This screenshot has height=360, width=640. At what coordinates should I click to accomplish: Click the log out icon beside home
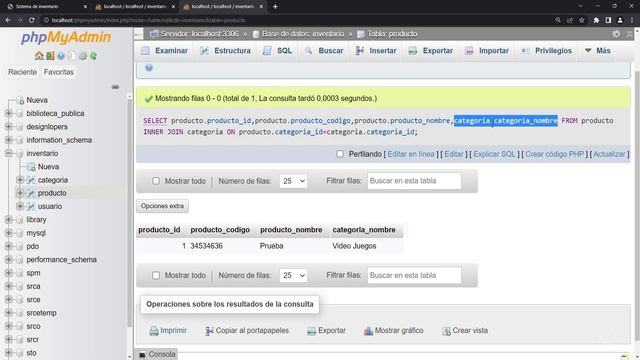[50, 56]
